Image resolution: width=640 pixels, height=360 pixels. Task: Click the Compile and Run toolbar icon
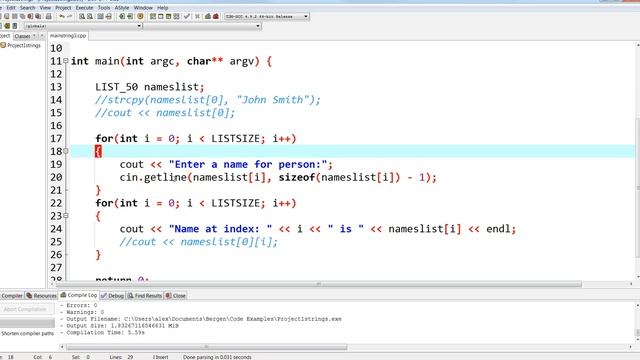(168, 16)
